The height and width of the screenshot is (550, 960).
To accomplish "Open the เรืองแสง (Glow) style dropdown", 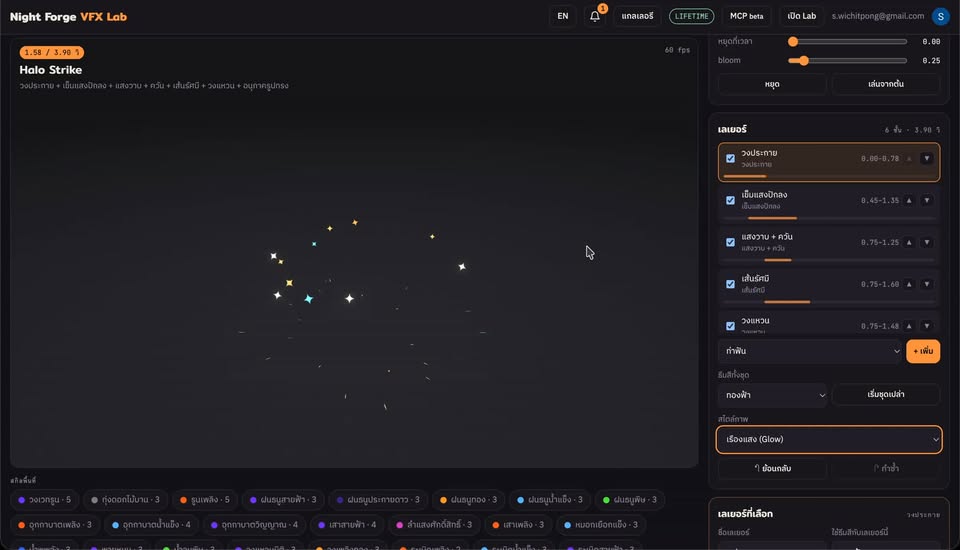I will (829, 439).
